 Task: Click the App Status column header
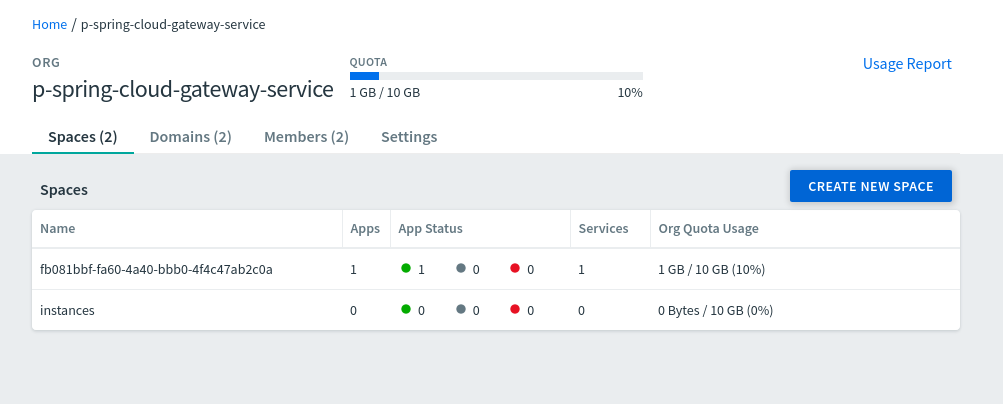tap(430, 228)
